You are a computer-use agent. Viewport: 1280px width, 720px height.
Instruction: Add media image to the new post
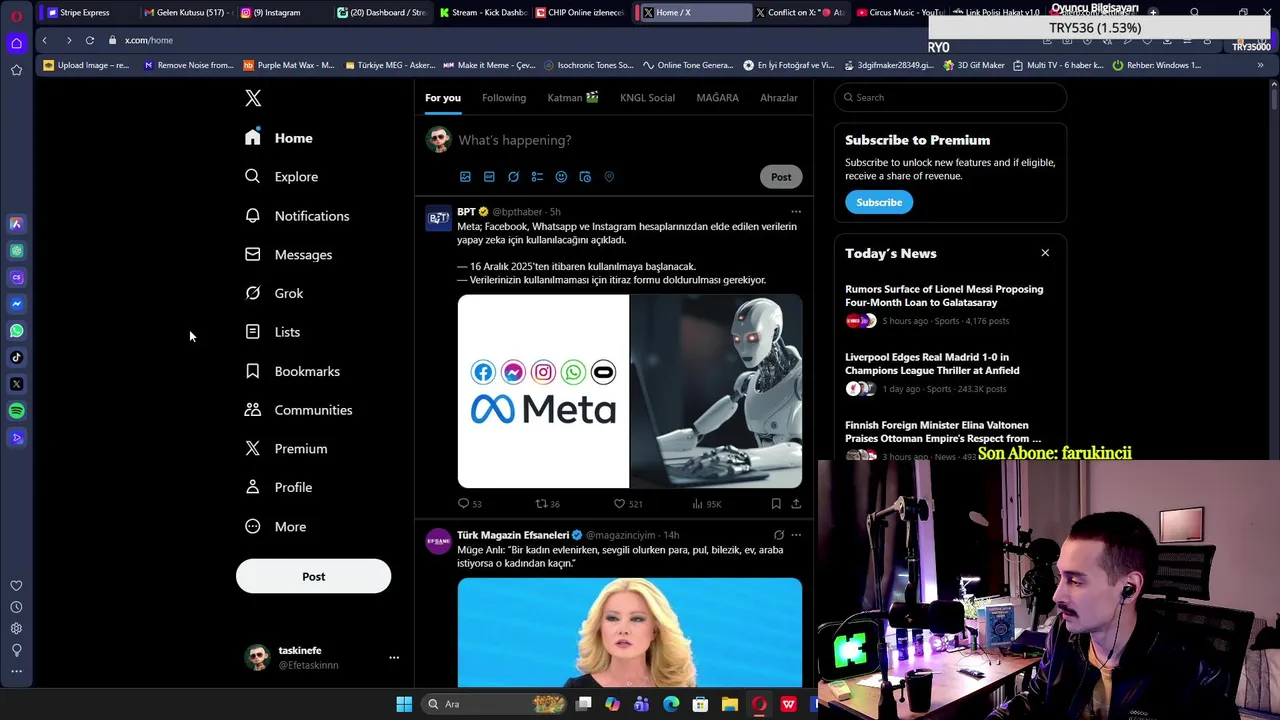tap(465, 177)
